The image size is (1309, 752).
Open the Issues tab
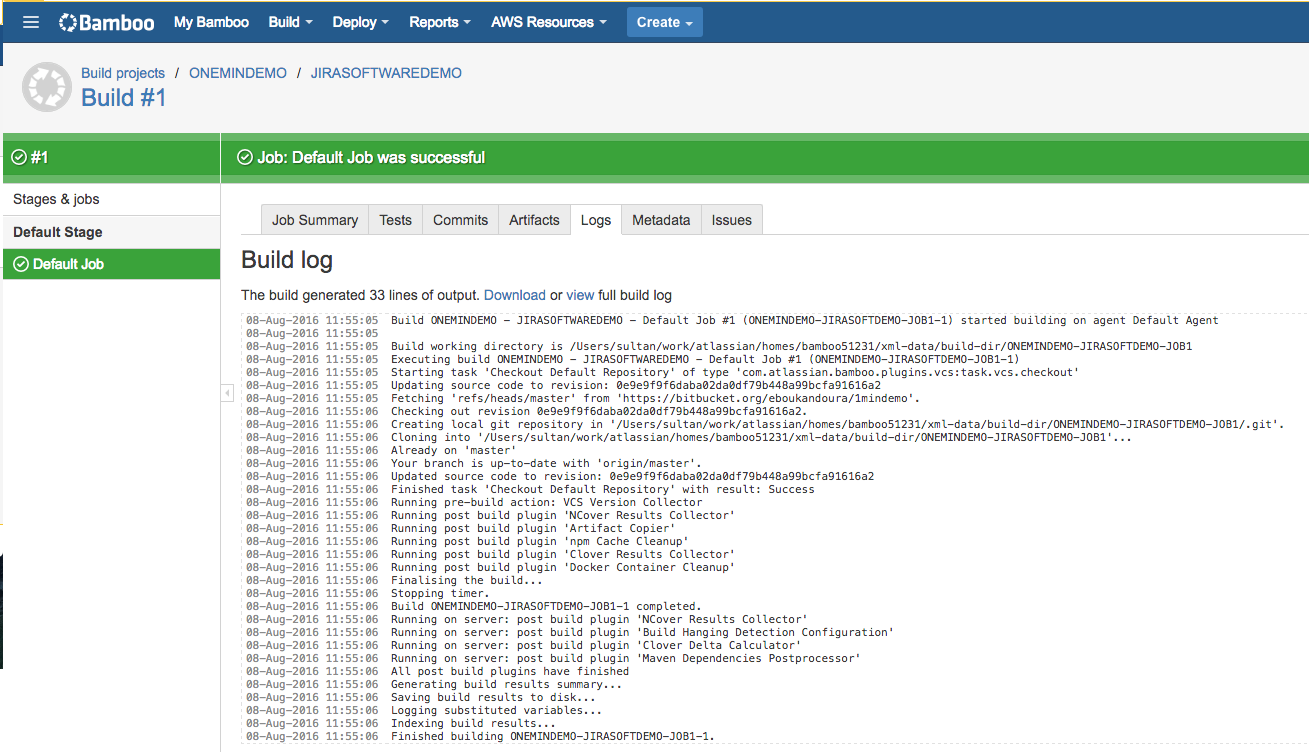tap(731, 220)
